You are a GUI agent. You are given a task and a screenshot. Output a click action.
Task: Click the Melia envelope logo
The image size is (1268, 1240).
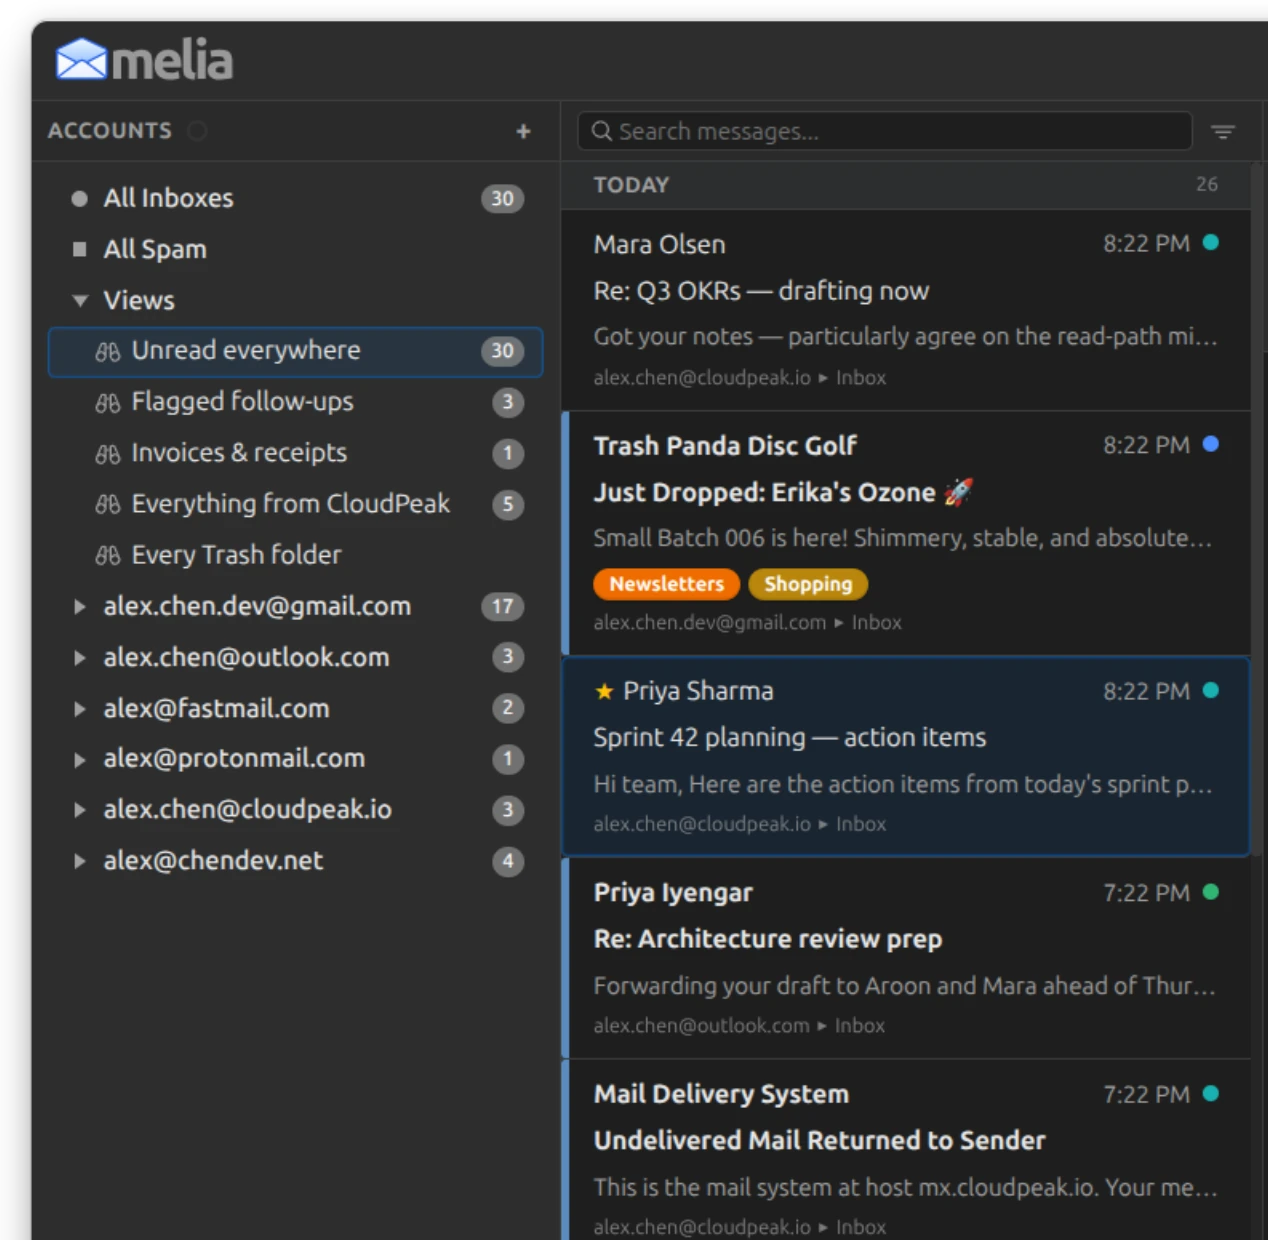click(81, 59)
